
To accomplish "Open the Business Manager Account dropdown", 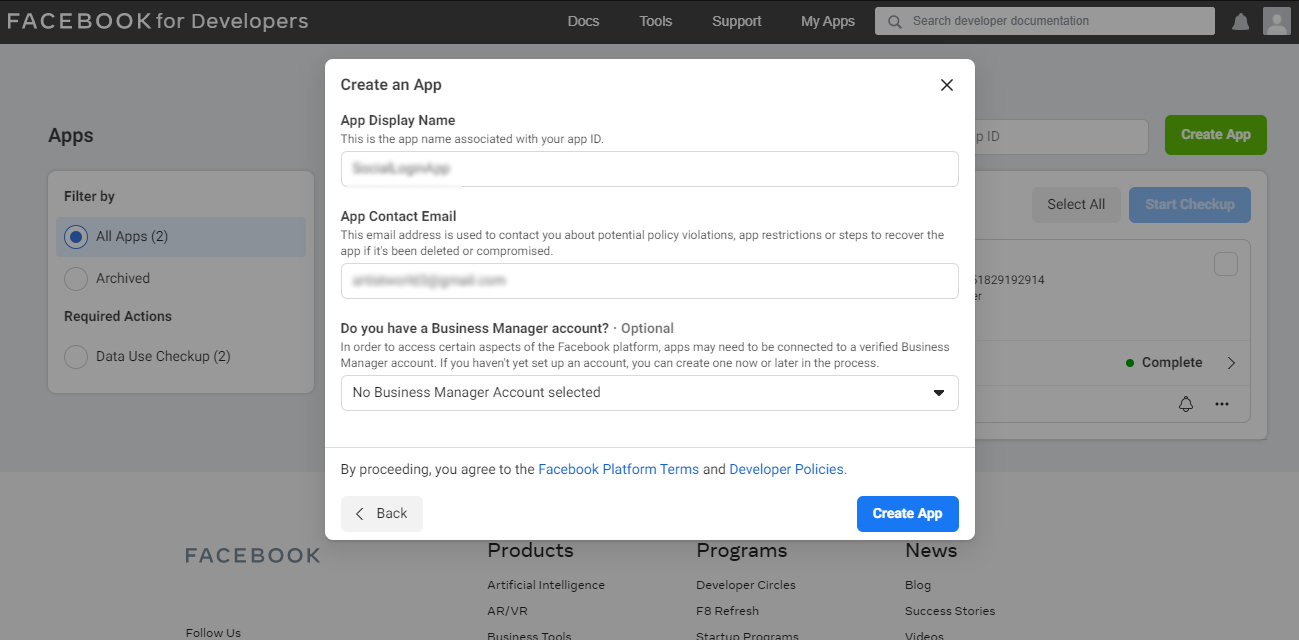I will (650, 393).
